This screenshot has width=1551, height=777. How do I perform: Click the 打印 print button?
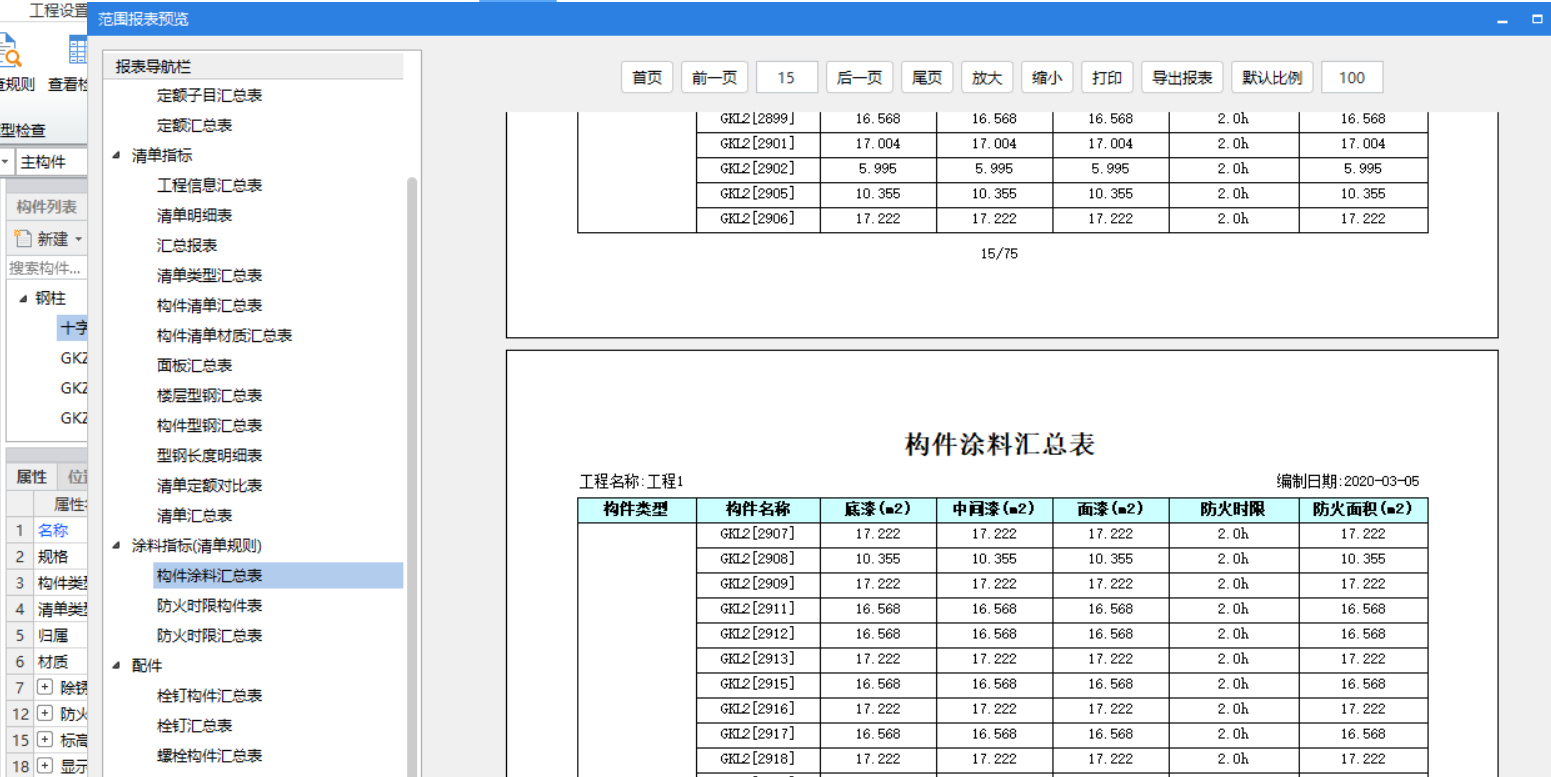(x=1107, y=78)
